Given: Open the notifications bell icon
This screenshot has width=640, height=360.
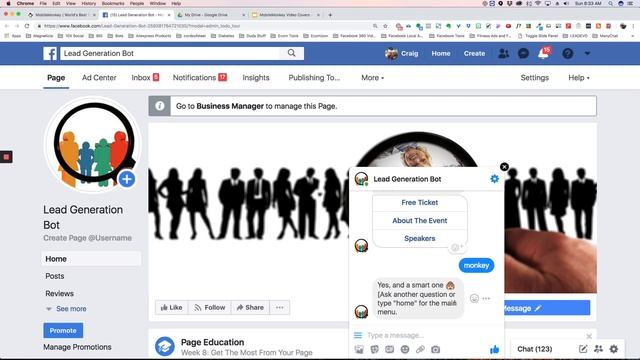Looking at the screenshot, I should [x=543, y=53].
